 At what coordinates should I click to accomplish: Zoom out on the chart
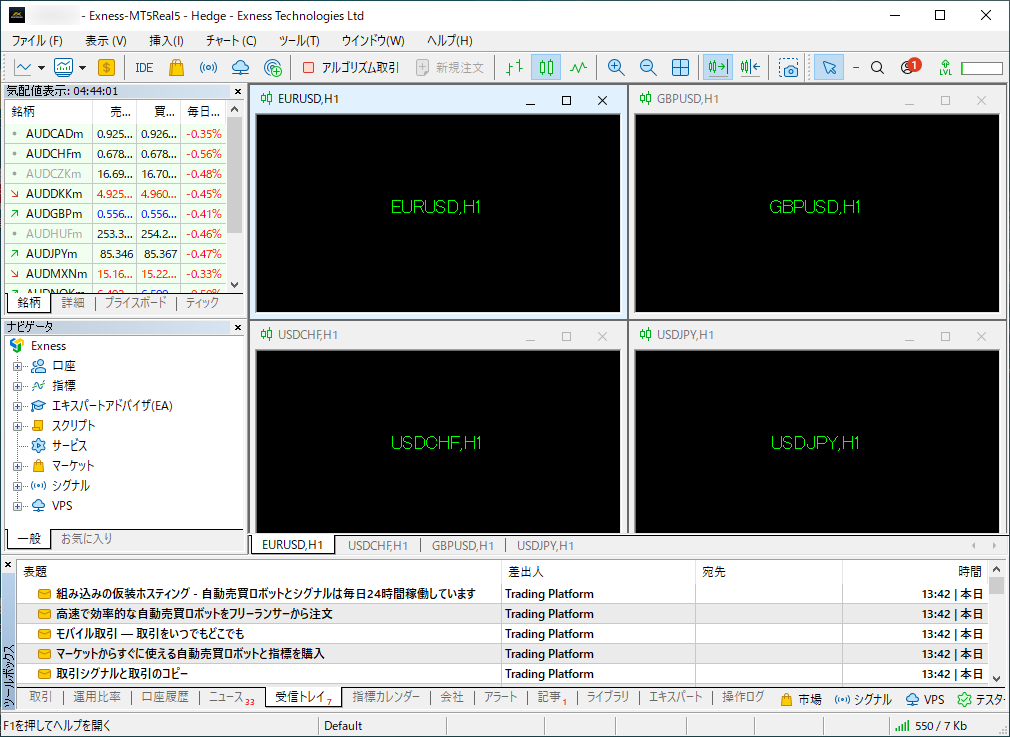tap(648, 68)
